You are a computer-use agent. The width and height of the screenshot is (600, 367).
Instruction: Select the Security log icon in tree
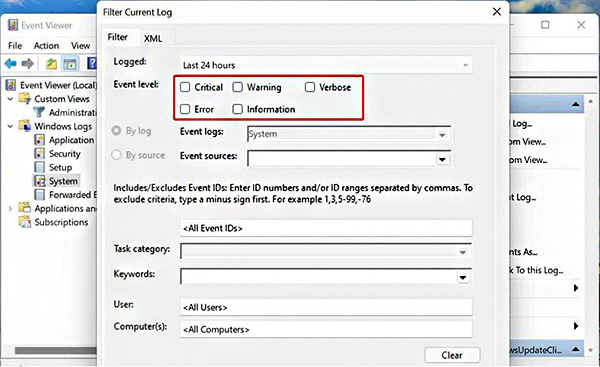point(39,153)
